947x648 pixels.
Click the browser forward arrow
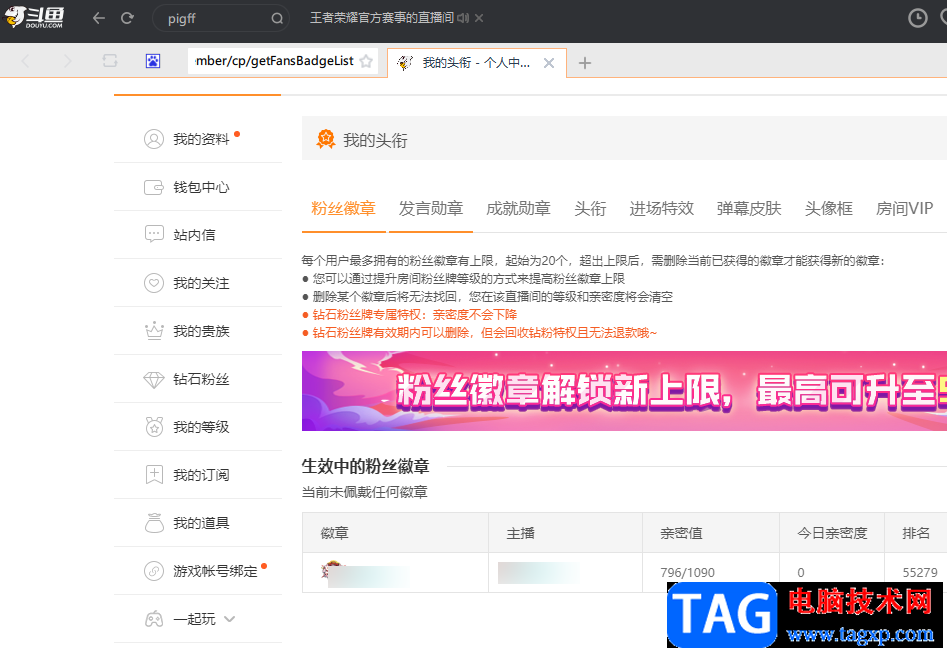coord(67,61)
